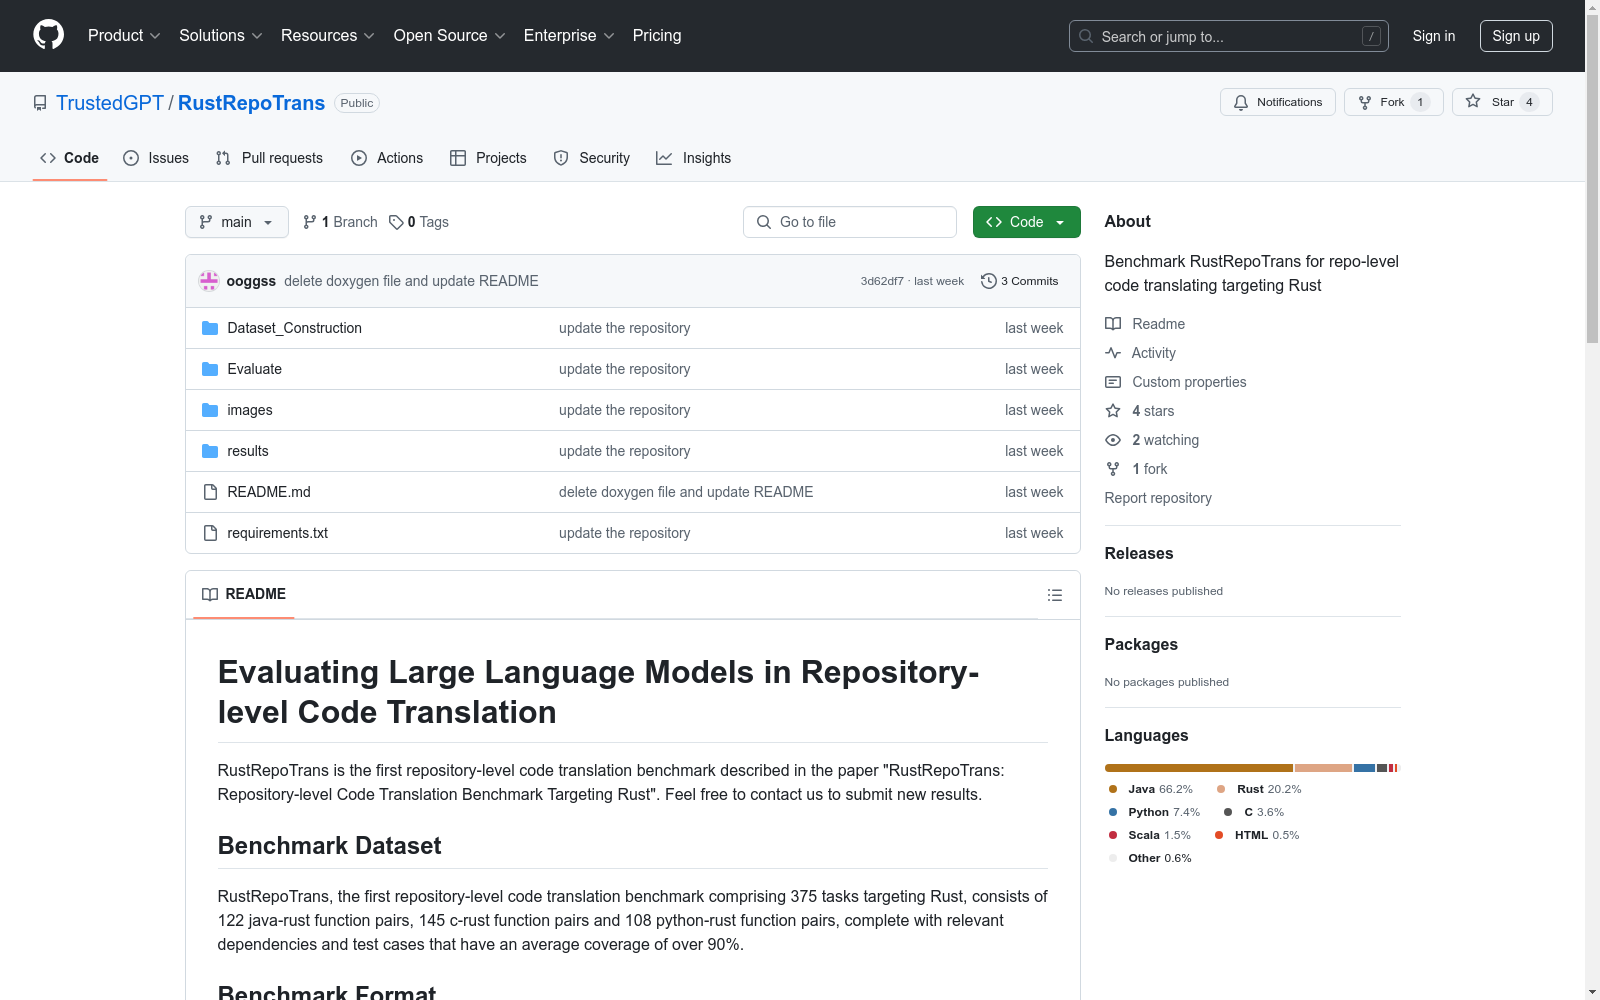This screenshot has width=1600, height=1000.
Task: Open the Packages section heading
Action: [1141, 644]
